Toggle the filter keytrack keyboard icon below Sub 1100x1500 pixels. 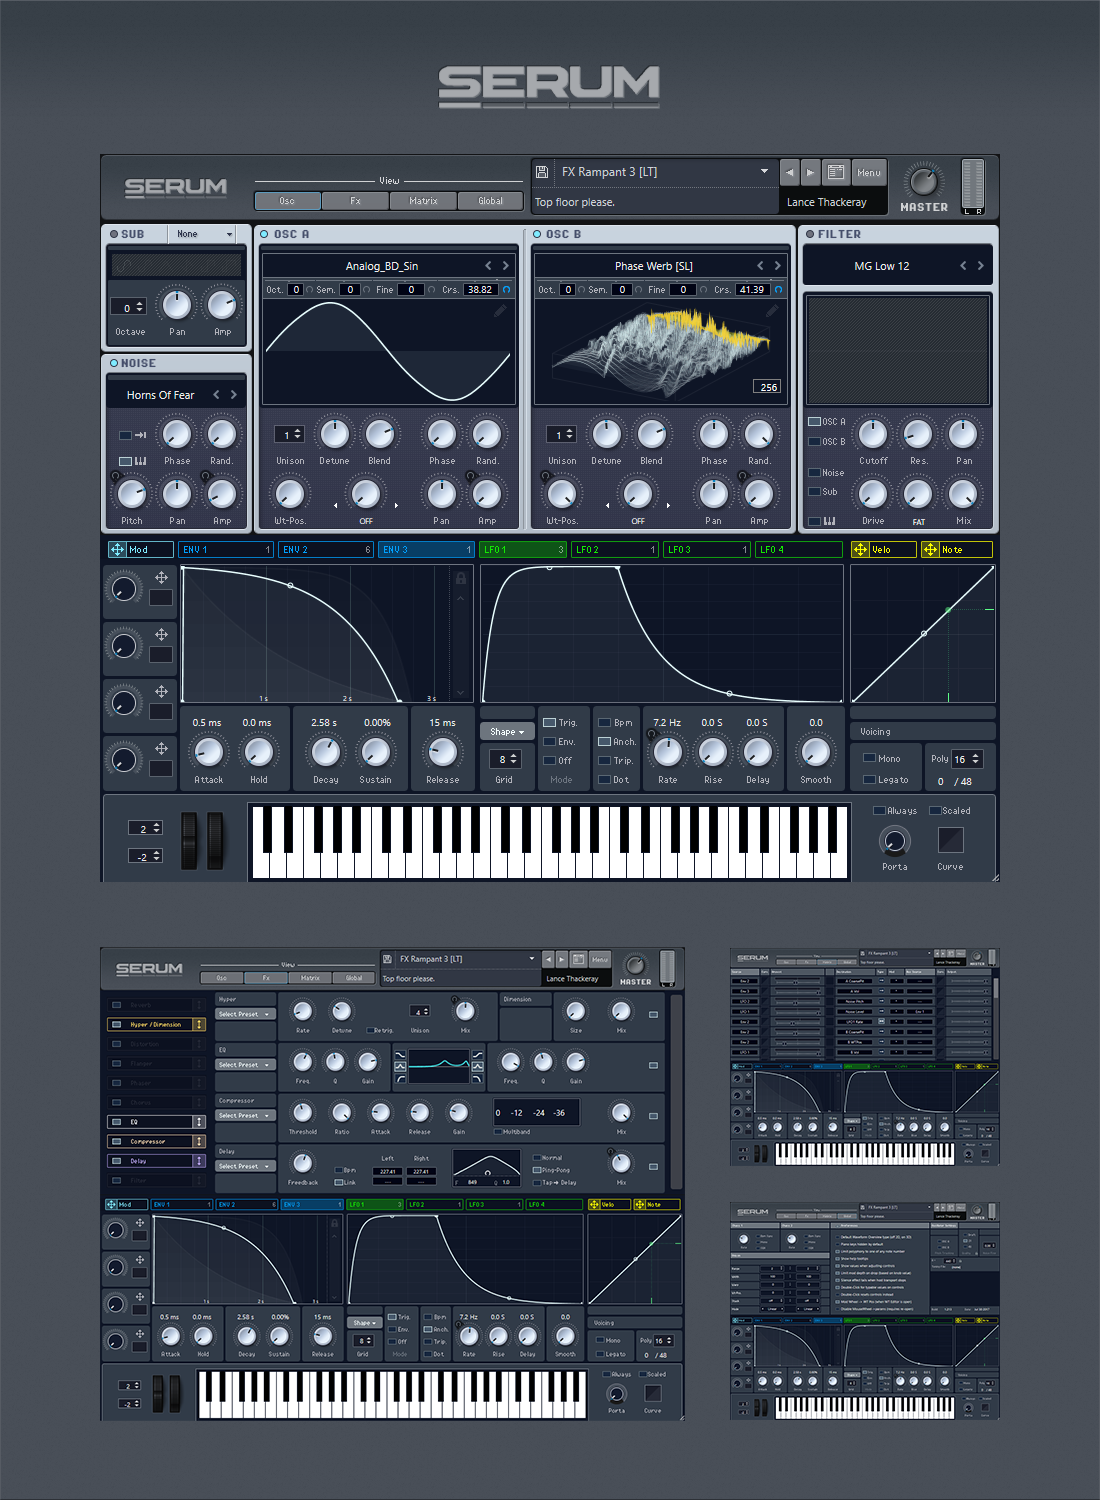click(830, 521)
